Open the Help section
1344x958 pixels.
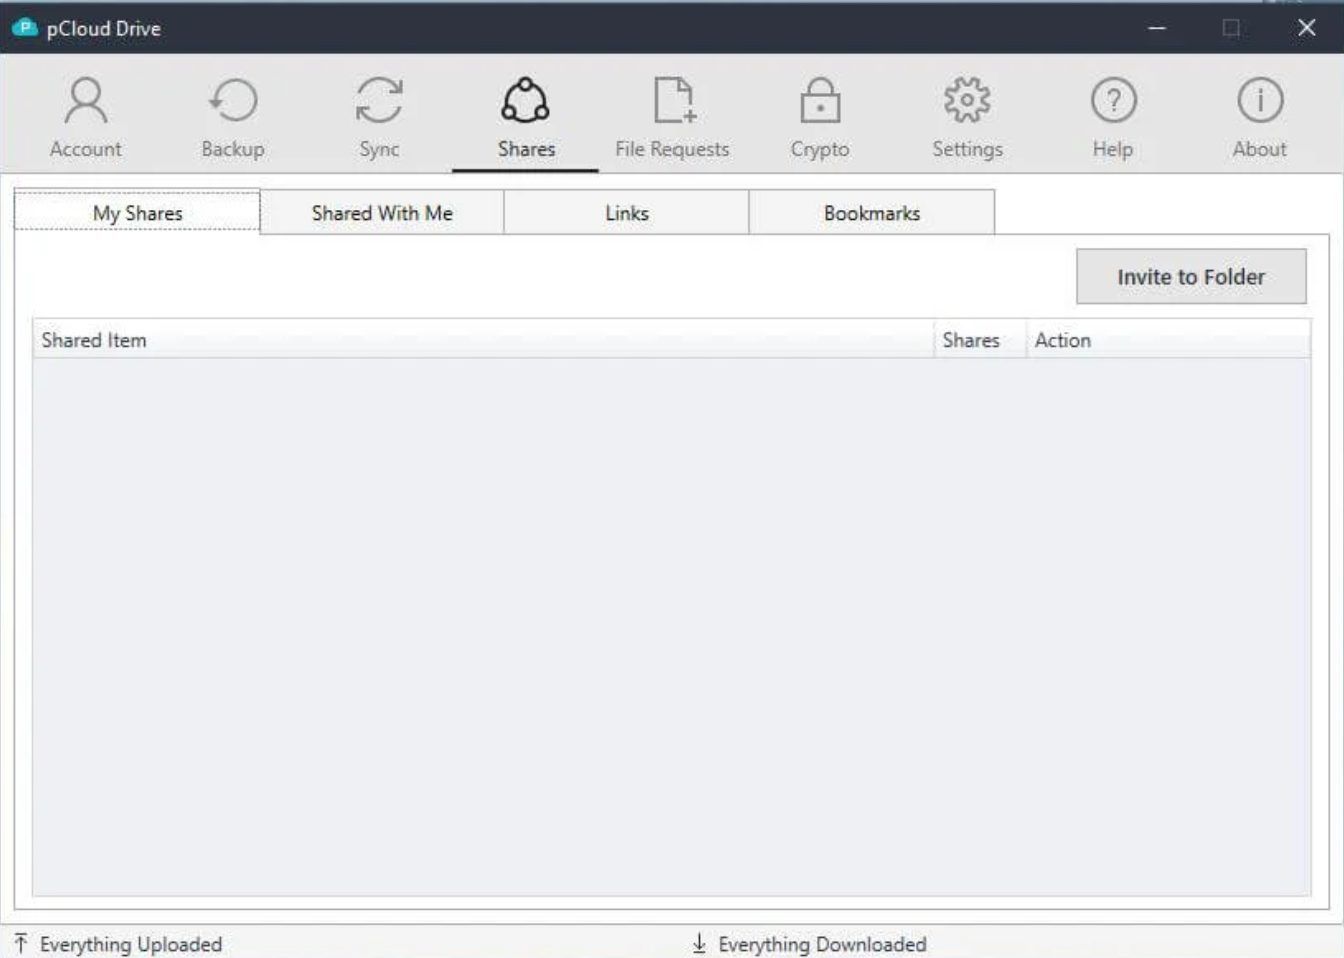[x=1113, y=118]
